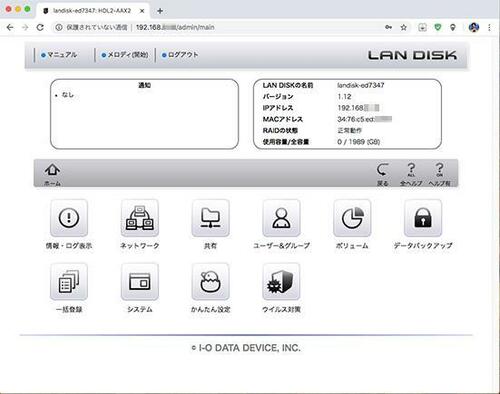Click the download extension icon in toolbar
The height and width of the screenshot is (394, 500).
pos(422,27)
